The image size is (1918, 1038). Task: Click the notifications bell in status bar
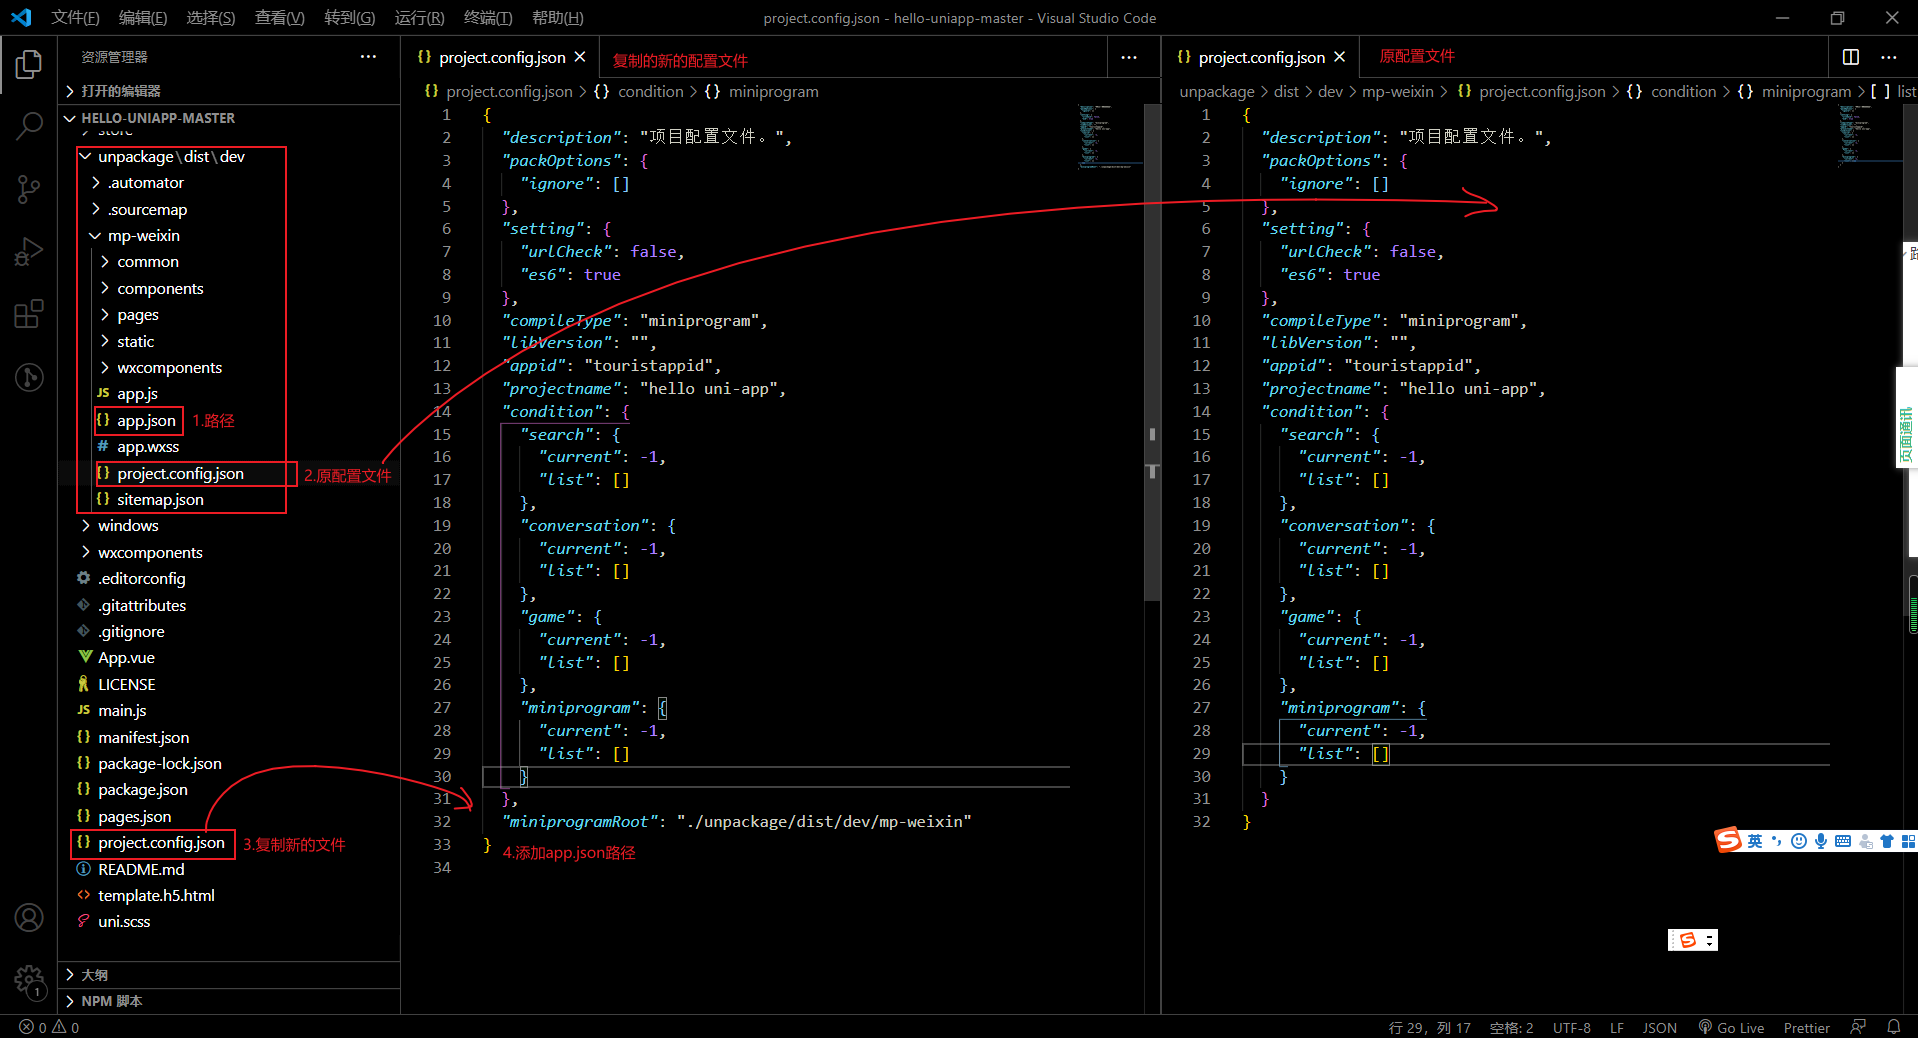point(1894,1027)
